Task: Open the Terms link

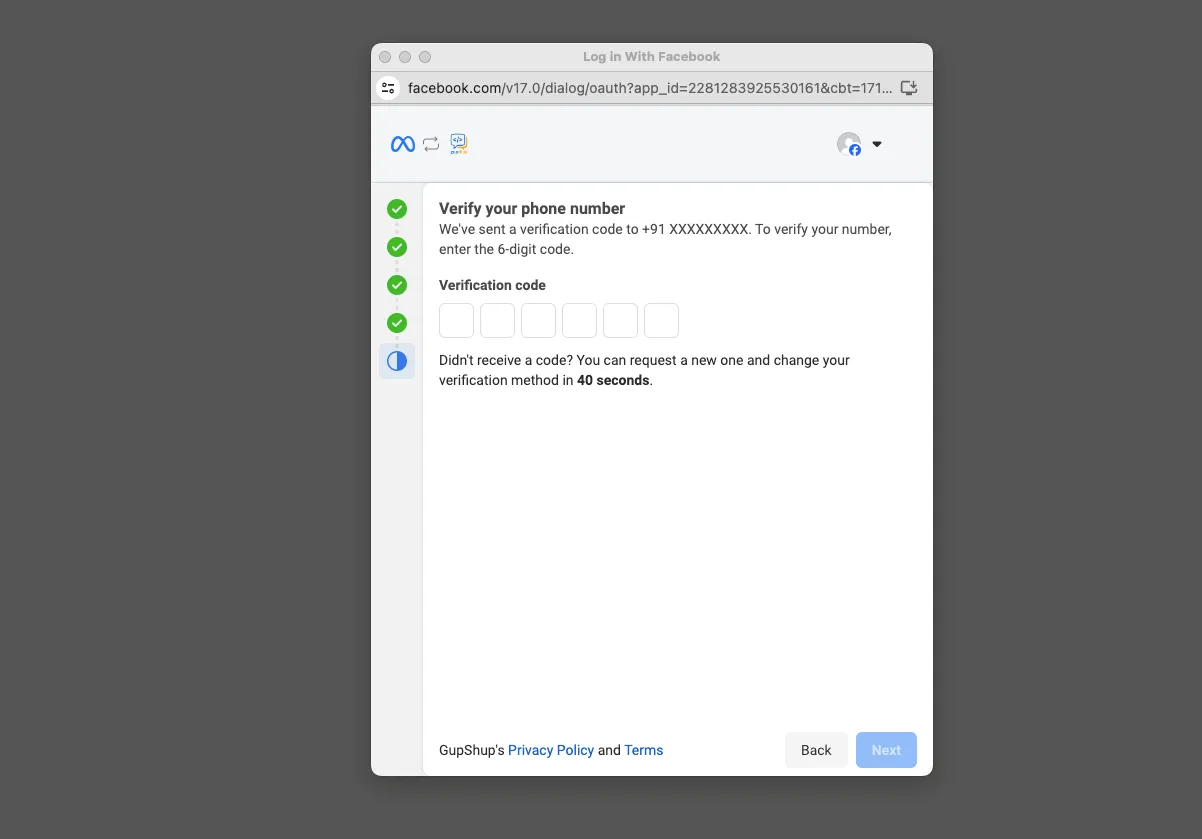Action: (x=644, y=750)
